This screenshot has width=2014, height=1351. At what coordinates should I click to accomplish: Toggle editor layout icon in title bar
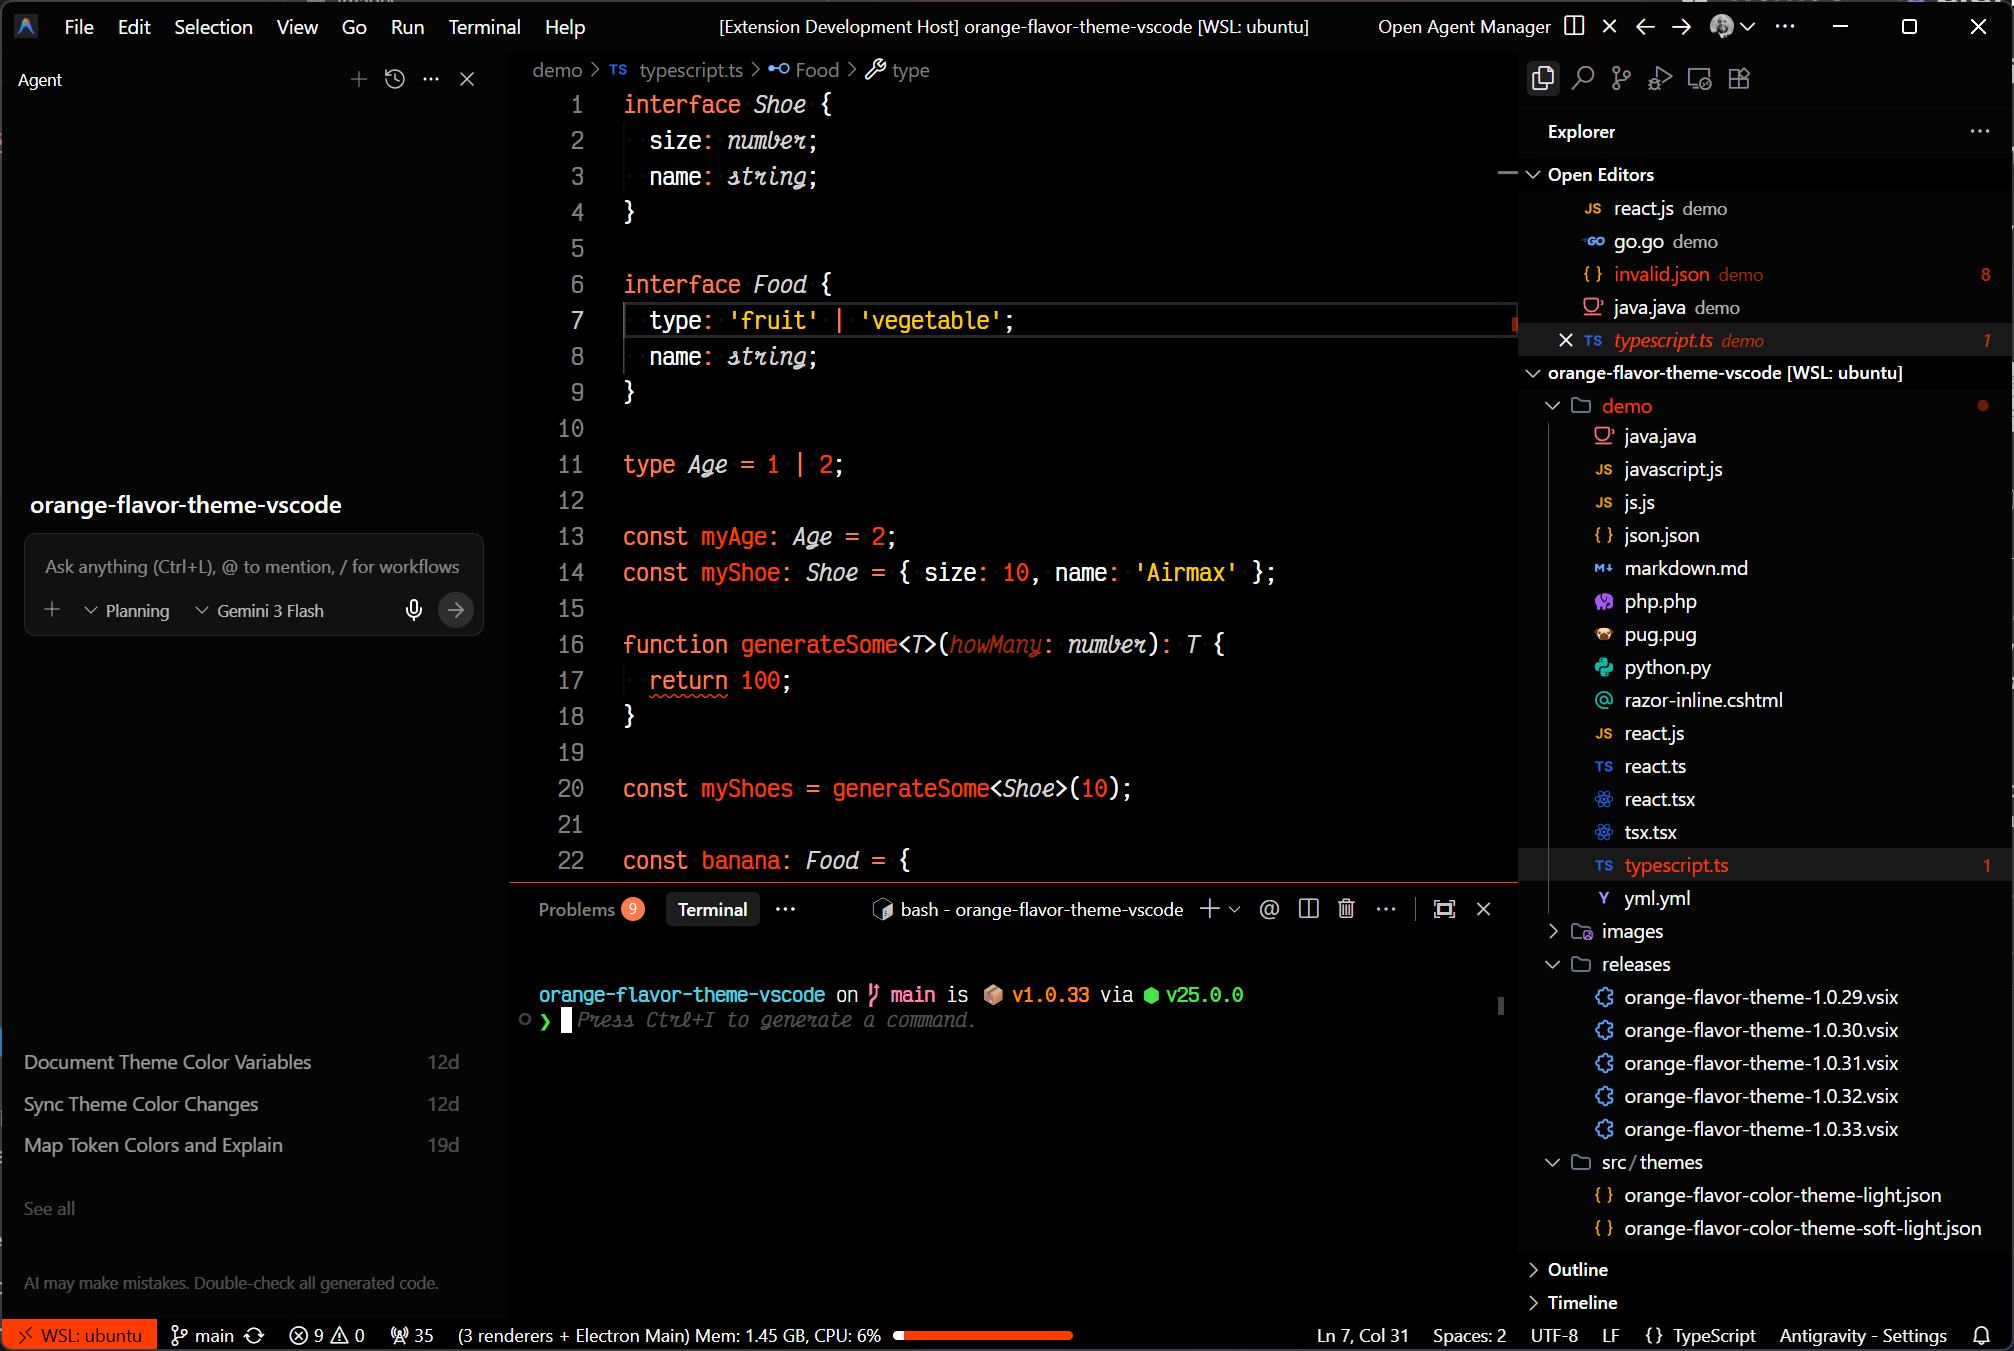tap(1574, 27)
